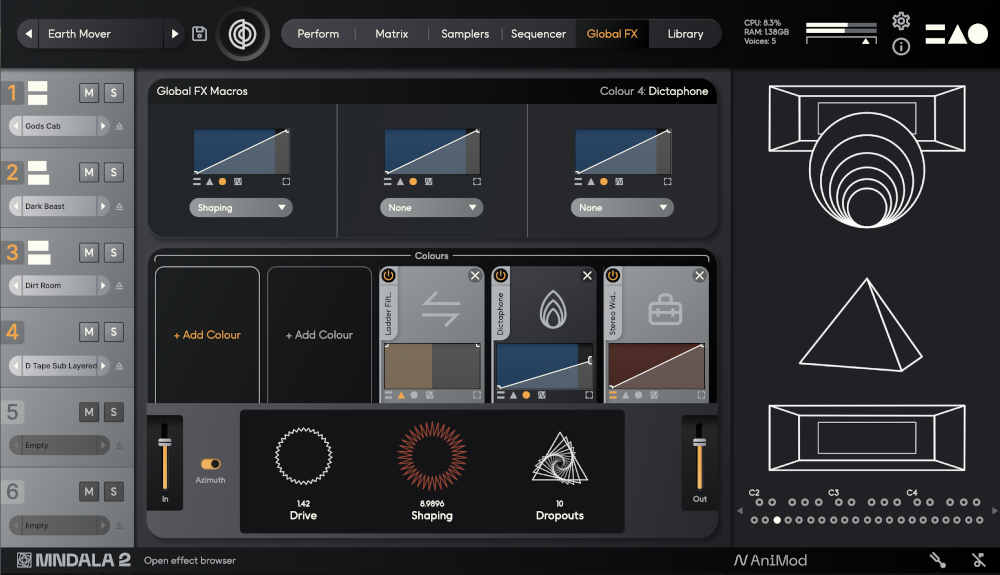Go to next preset after Earth Mover
Screen dimensions: 1000x575
175,34
